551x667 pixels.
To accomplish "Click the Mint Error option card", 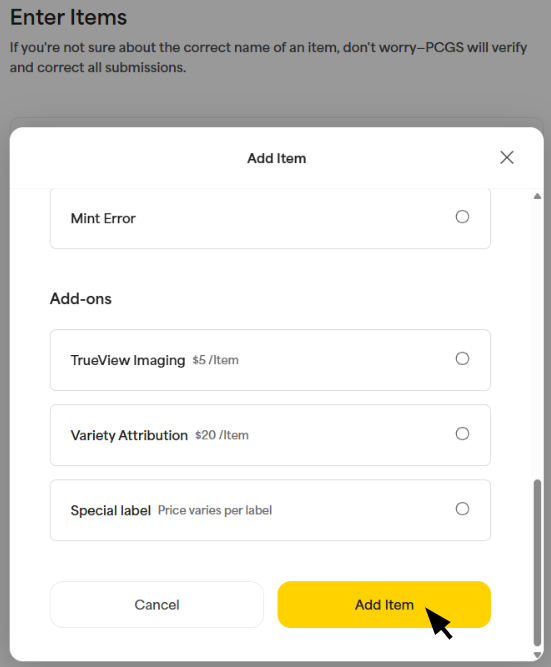I will pos(270,218).
